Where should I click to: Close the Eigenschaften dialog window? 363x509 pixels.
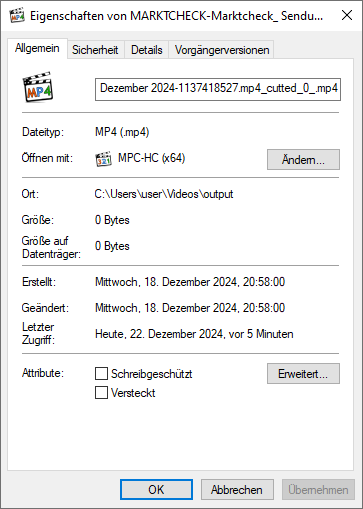coord(347,15)
